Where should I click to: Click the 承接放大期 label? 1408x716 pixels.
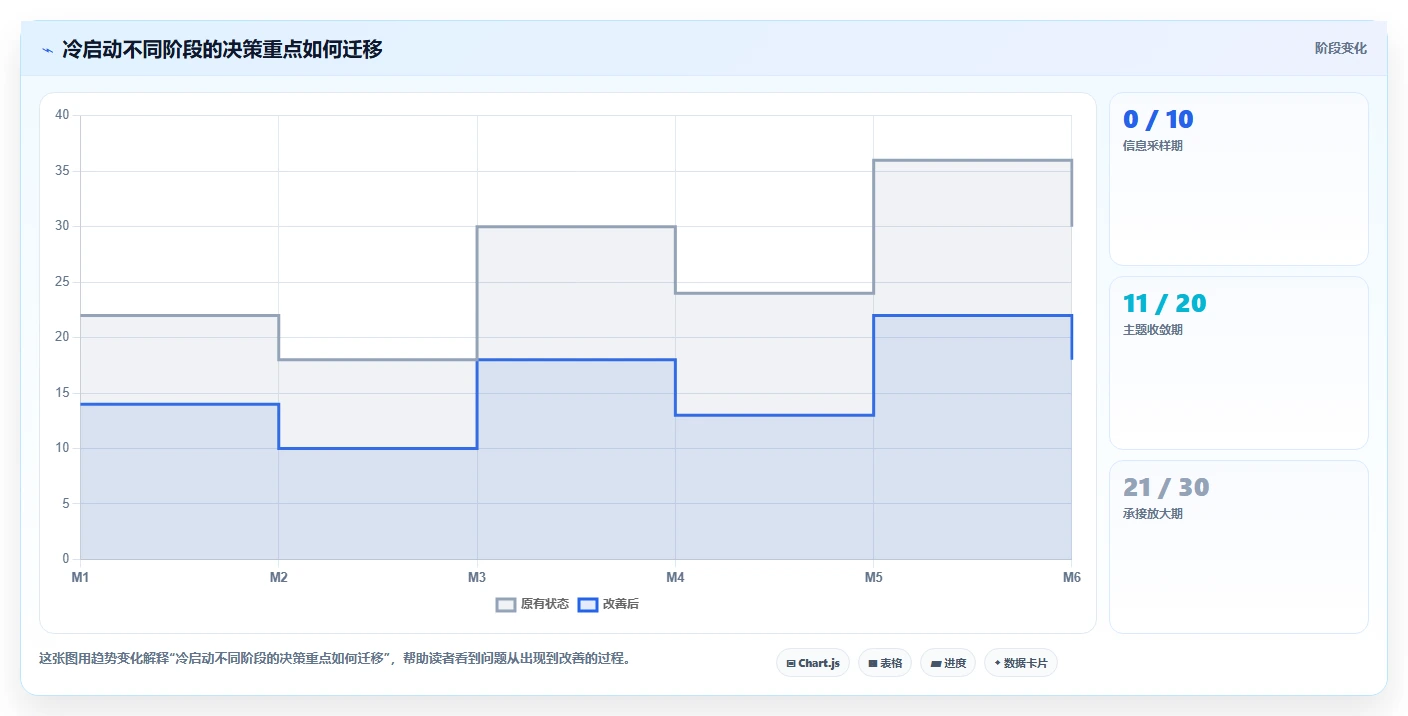[1153, 514]
